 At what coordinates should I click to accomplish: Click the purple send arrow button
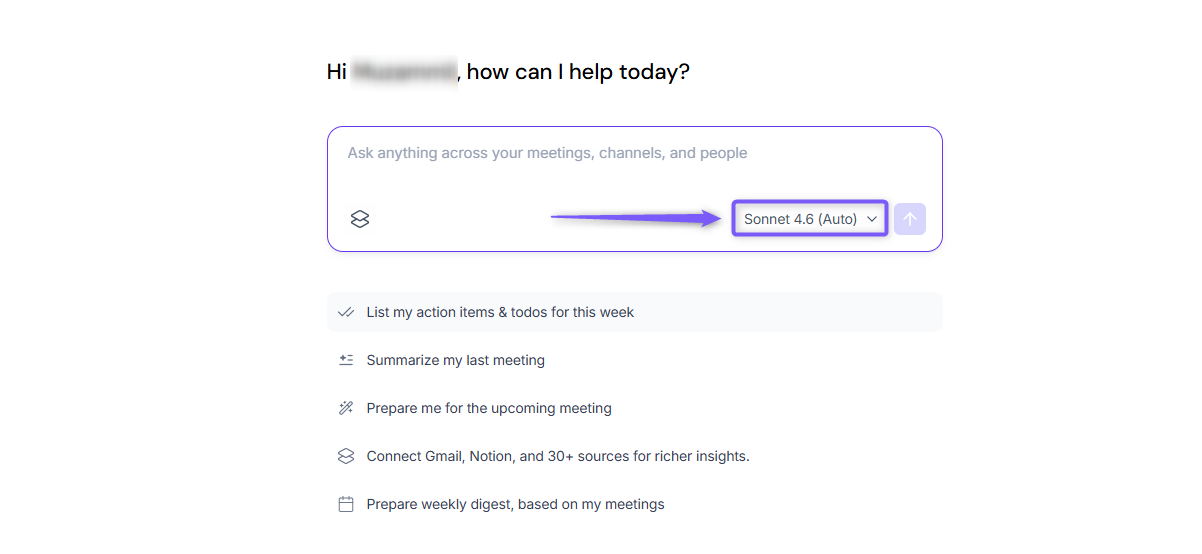pos(910,219)
